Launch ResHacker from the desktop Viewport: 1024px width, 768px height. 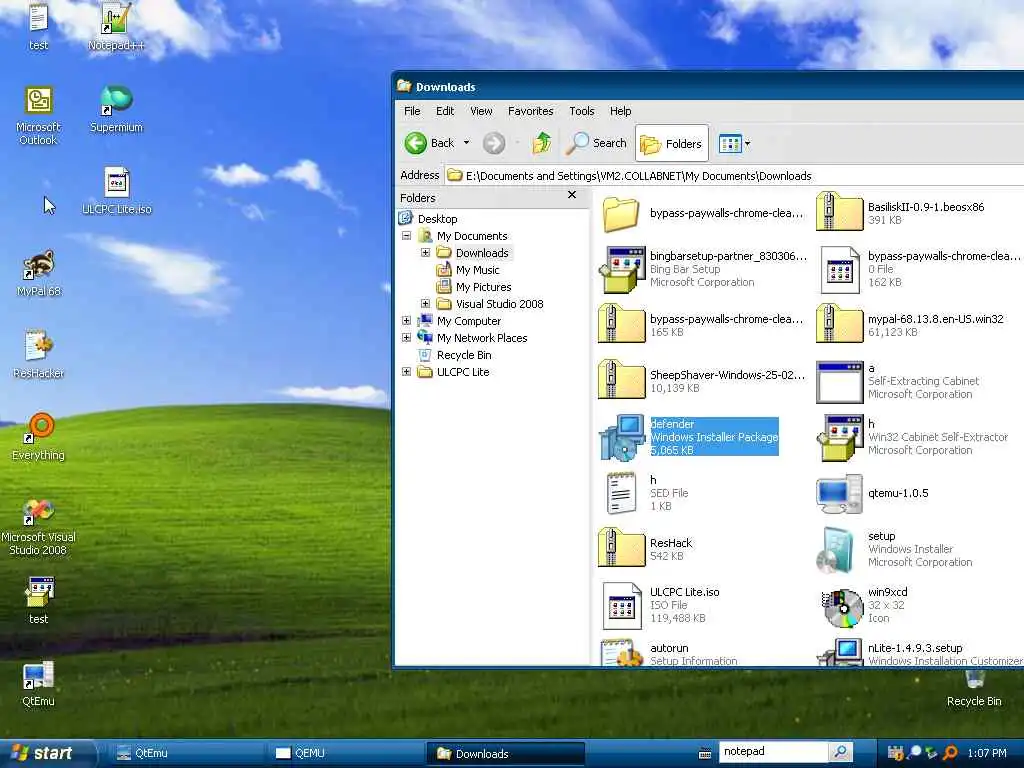click(39, 355)
